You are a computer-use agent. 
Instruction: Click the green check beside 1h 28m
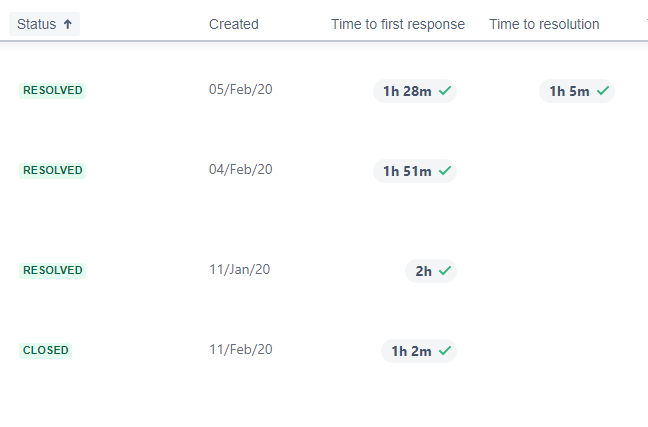(x=445, y=91)
